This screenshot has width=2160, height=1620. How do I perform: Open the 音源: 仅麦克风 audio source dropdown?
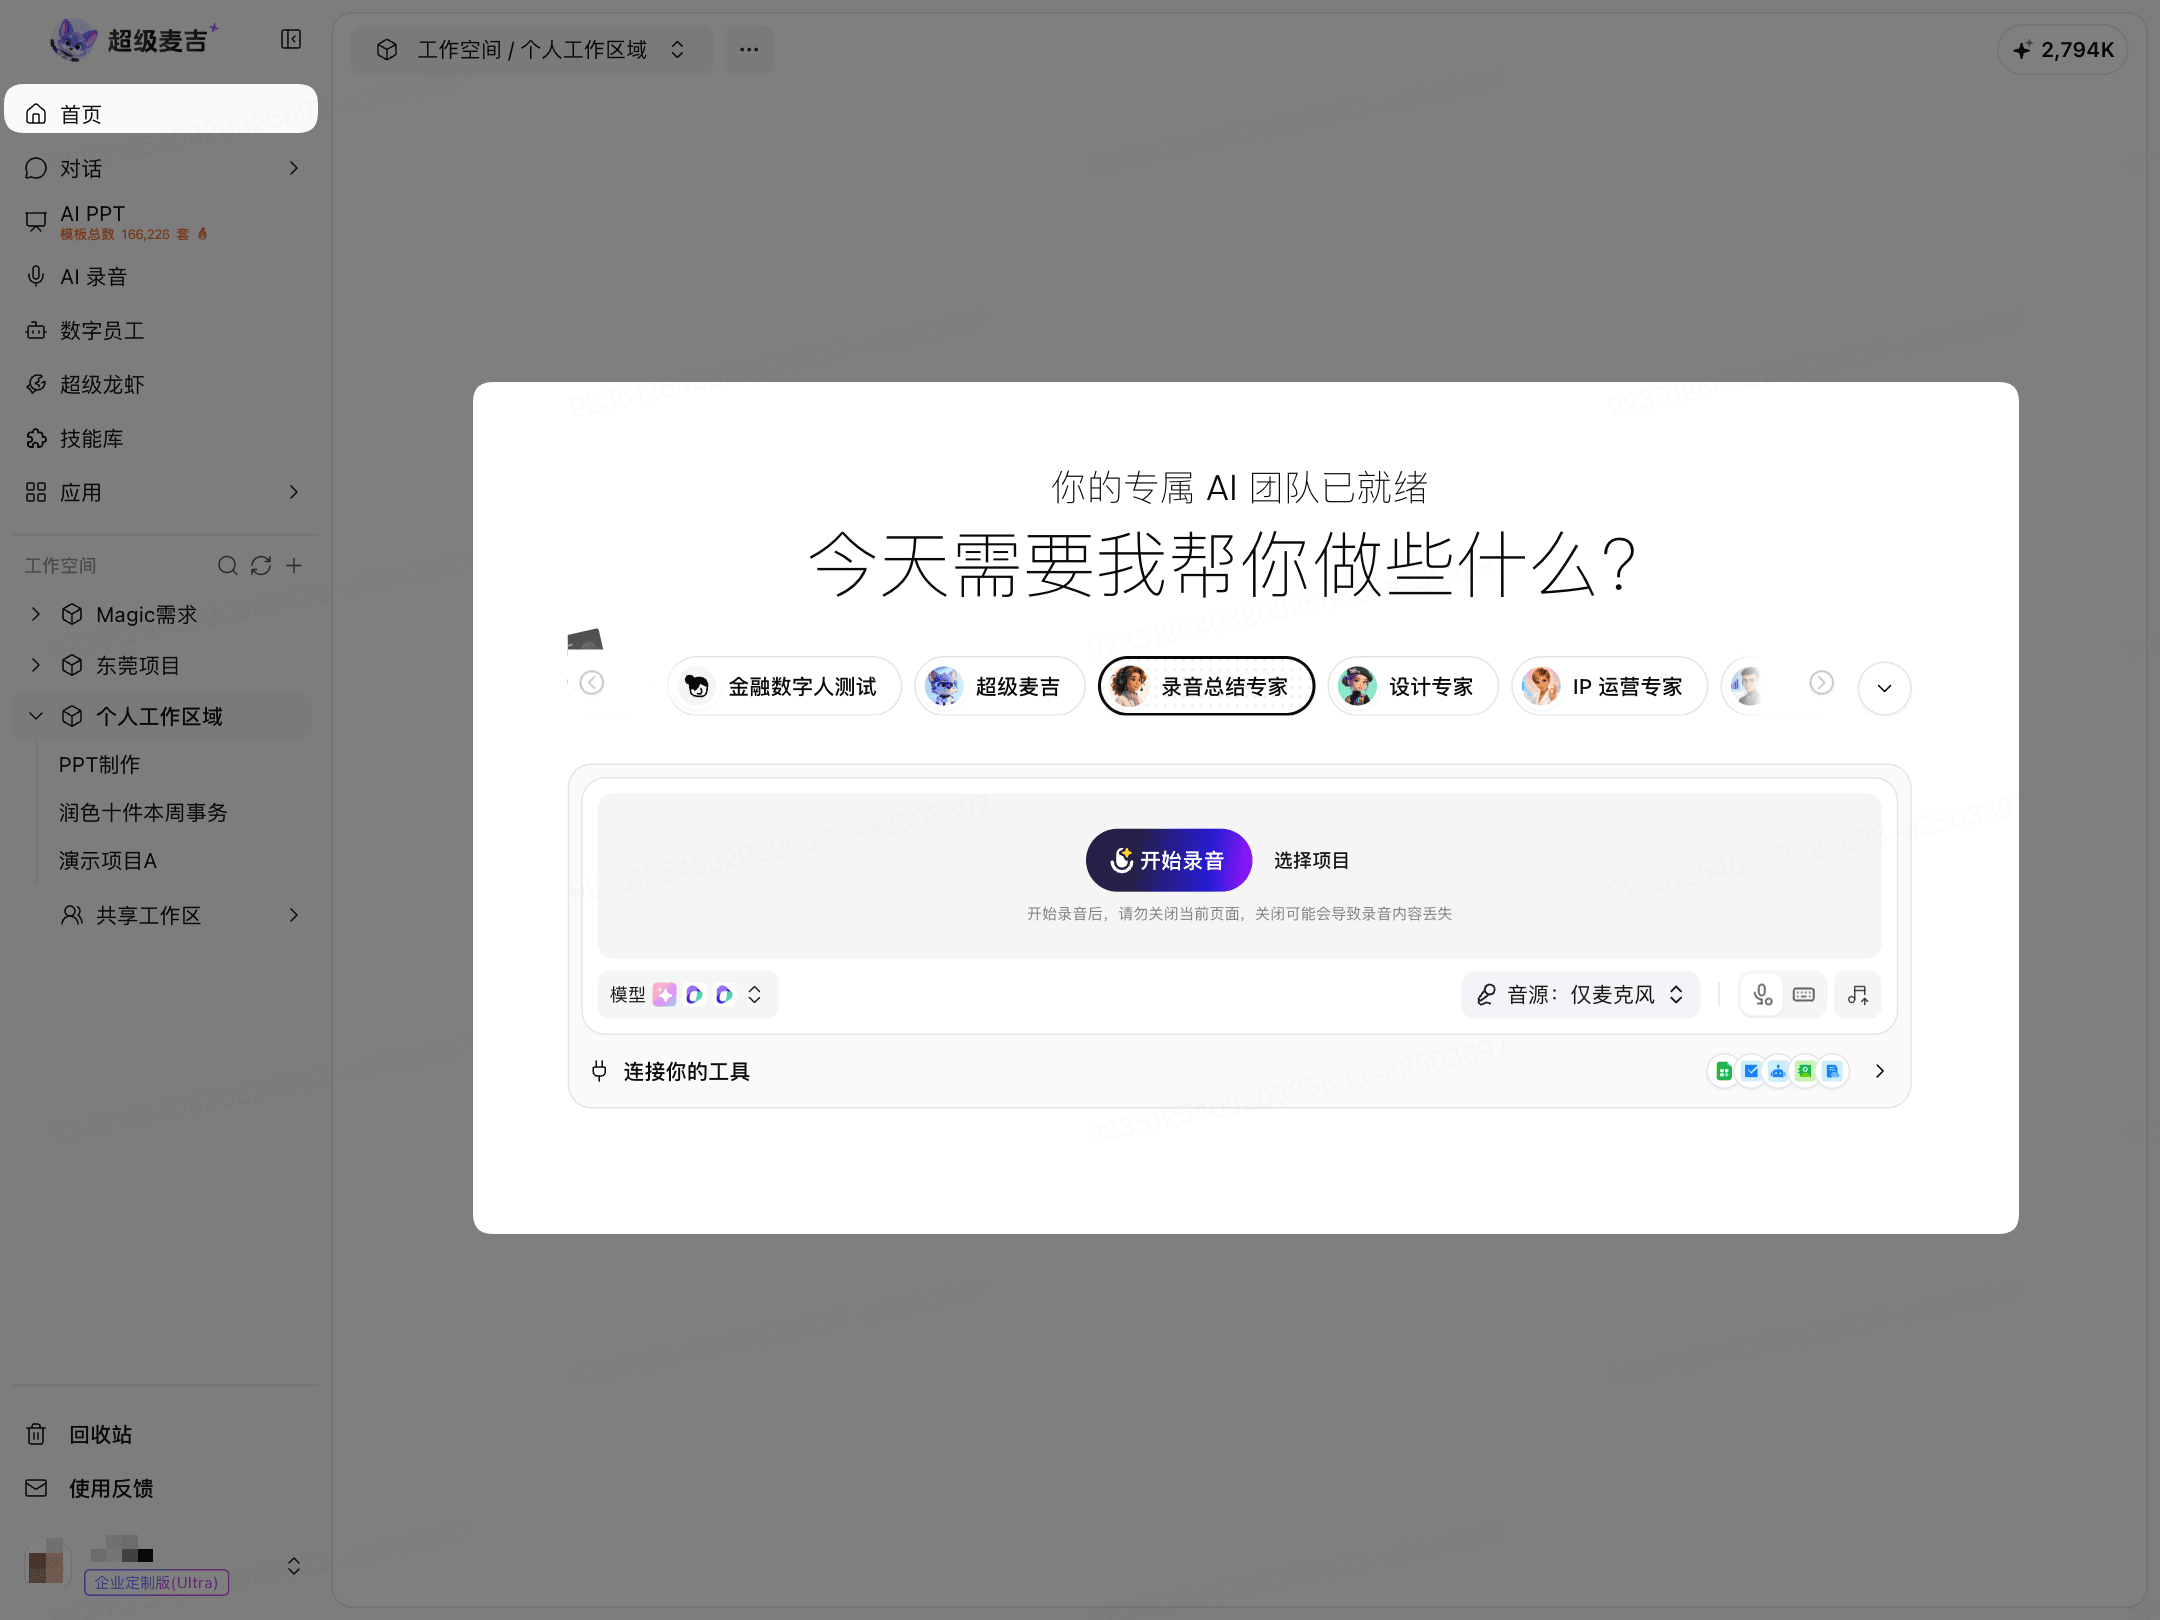[1580, 995]
